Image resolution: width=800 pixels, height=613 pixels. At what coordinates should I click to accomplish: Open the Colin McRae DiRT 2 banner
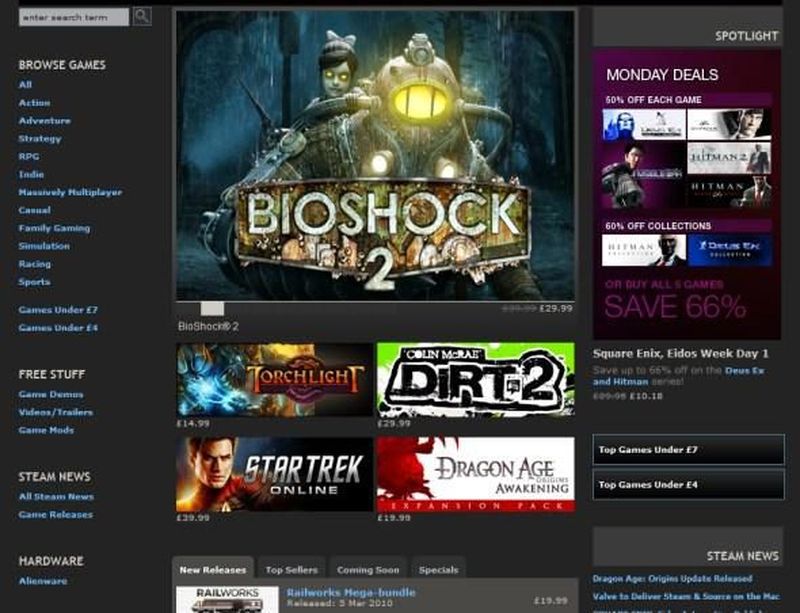(475, 379)
